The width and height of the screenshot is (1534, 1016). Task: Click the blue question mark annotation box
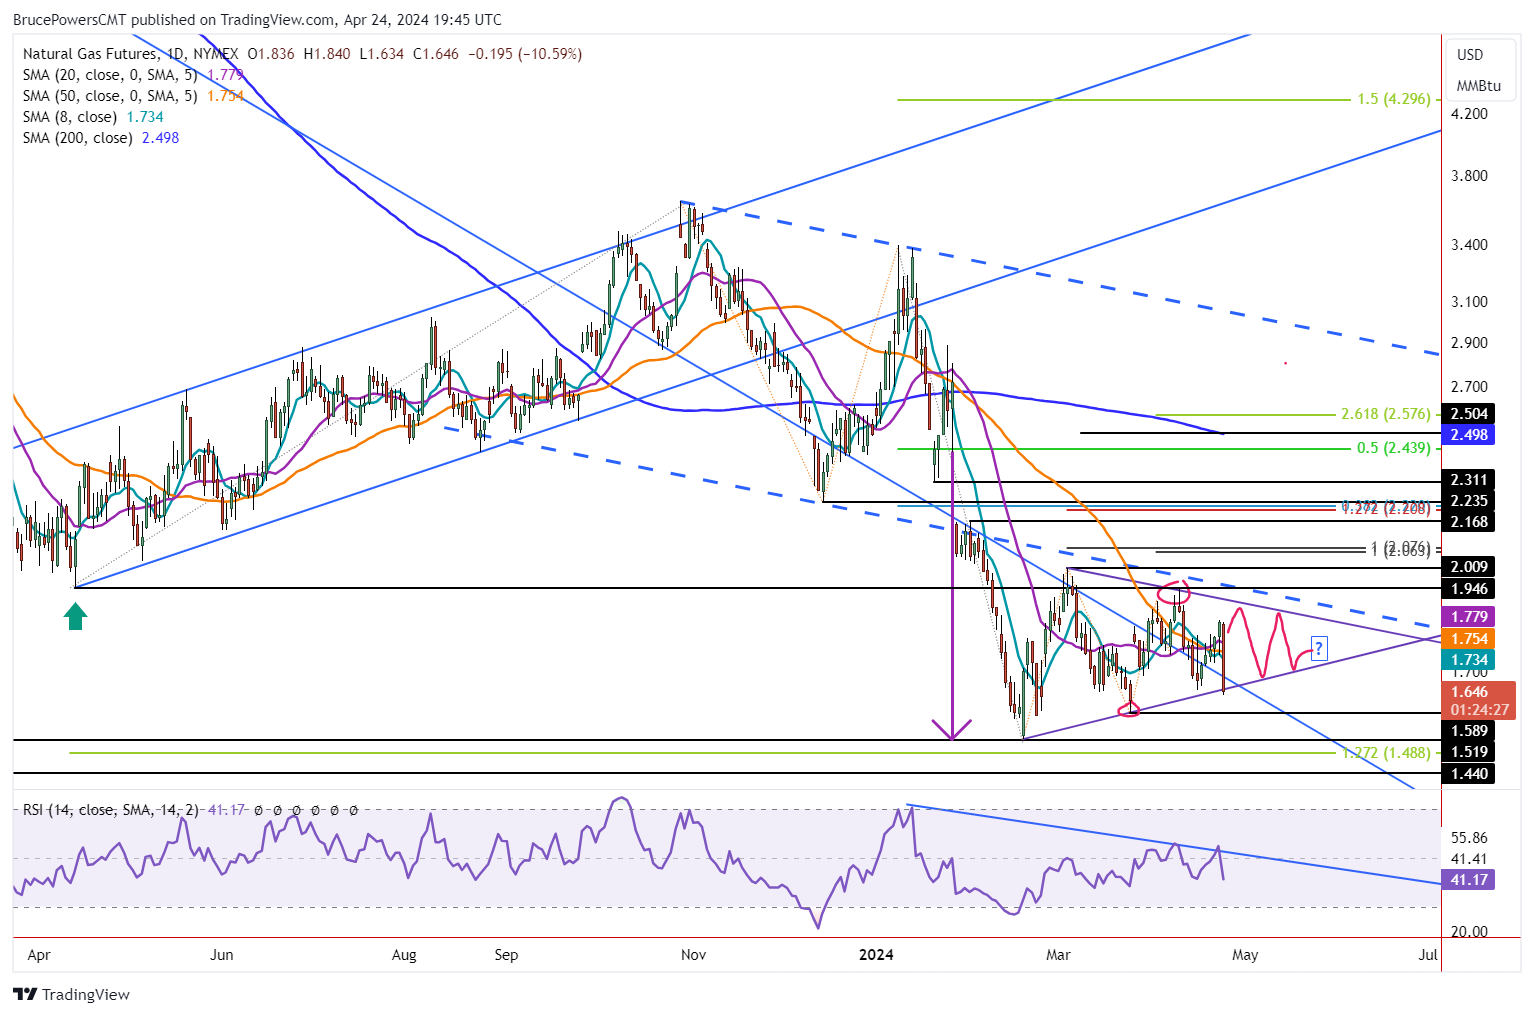1319,649
